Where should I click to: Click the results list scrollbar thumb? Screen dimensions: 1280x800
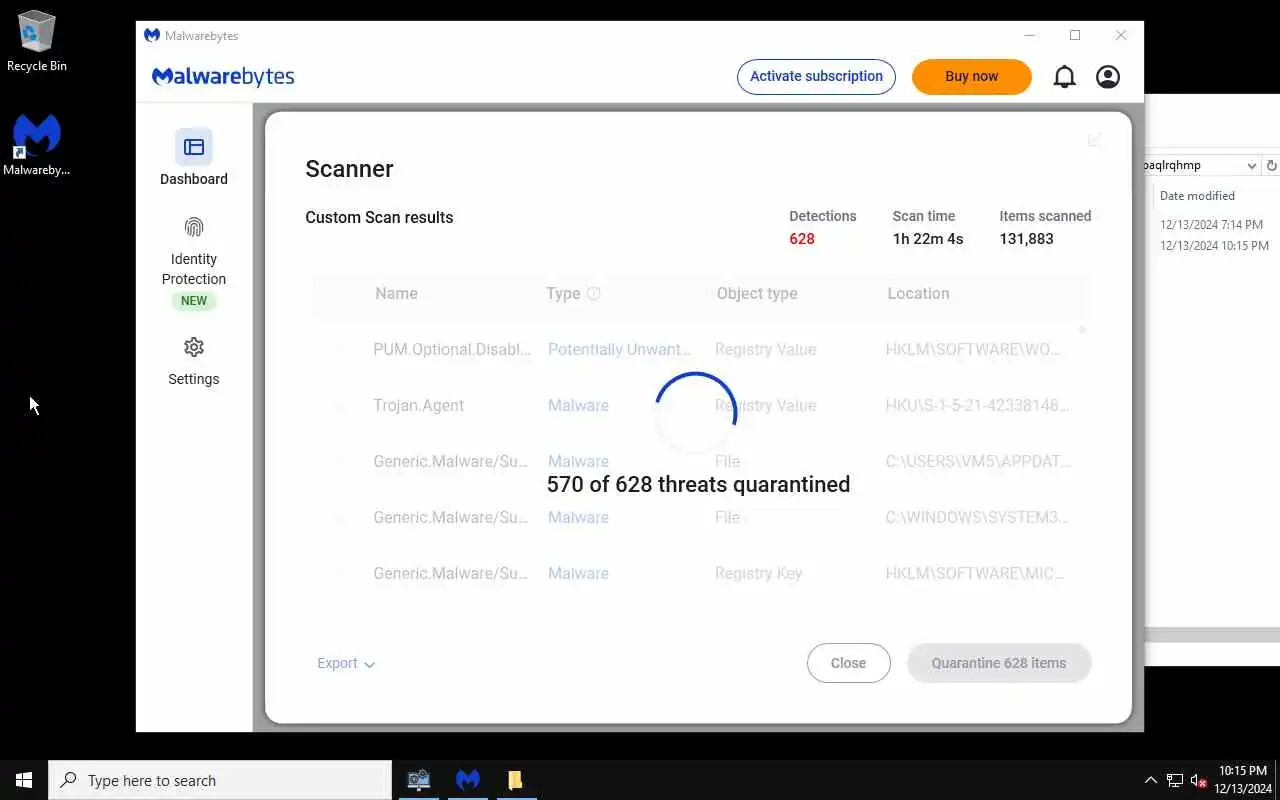tap(1082, 329)
